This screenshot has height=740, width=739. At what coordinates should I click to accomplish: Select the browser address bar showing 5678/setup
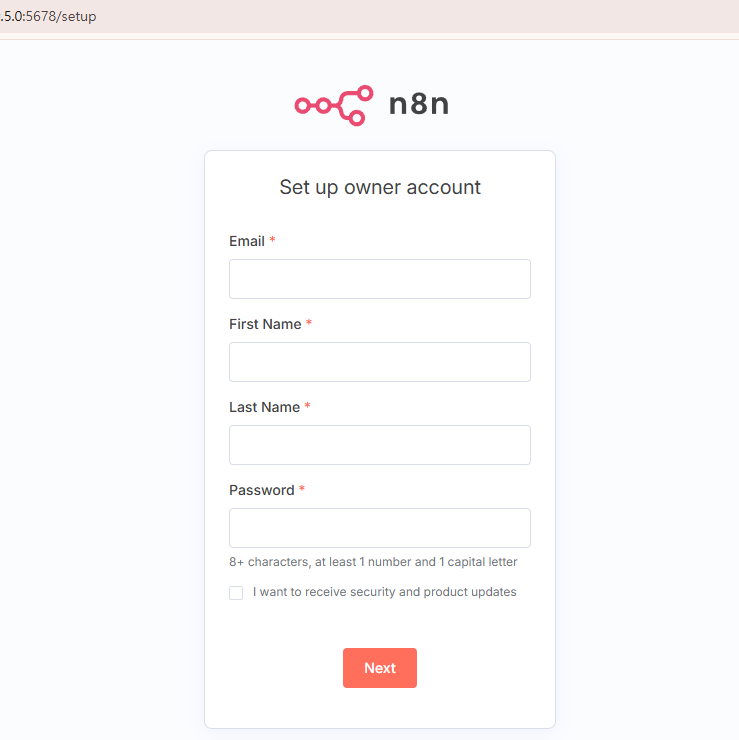48,16
